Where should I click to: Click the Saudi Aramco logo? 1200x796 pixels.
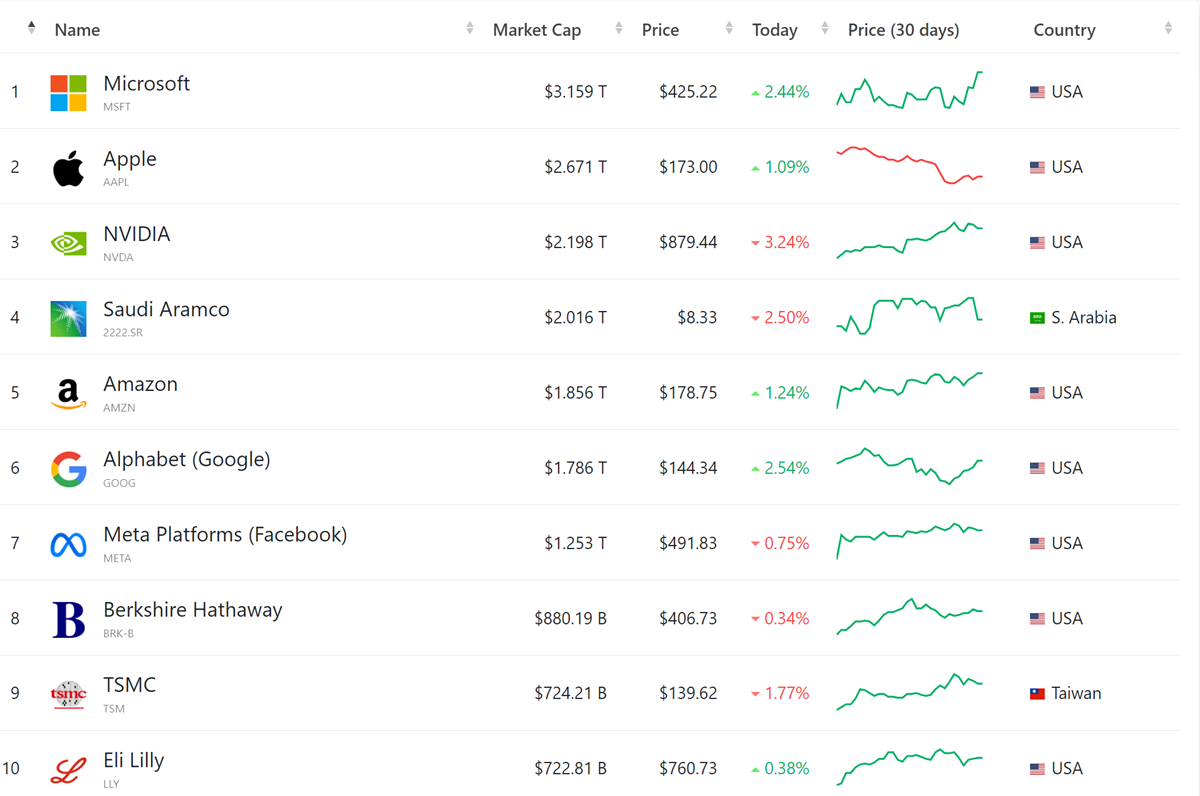pos(68,318)
